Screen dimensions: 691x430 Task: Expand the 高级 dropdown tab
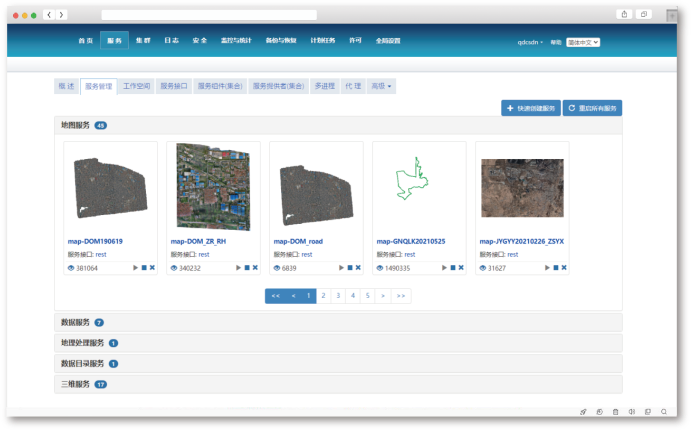coord(381,86)
